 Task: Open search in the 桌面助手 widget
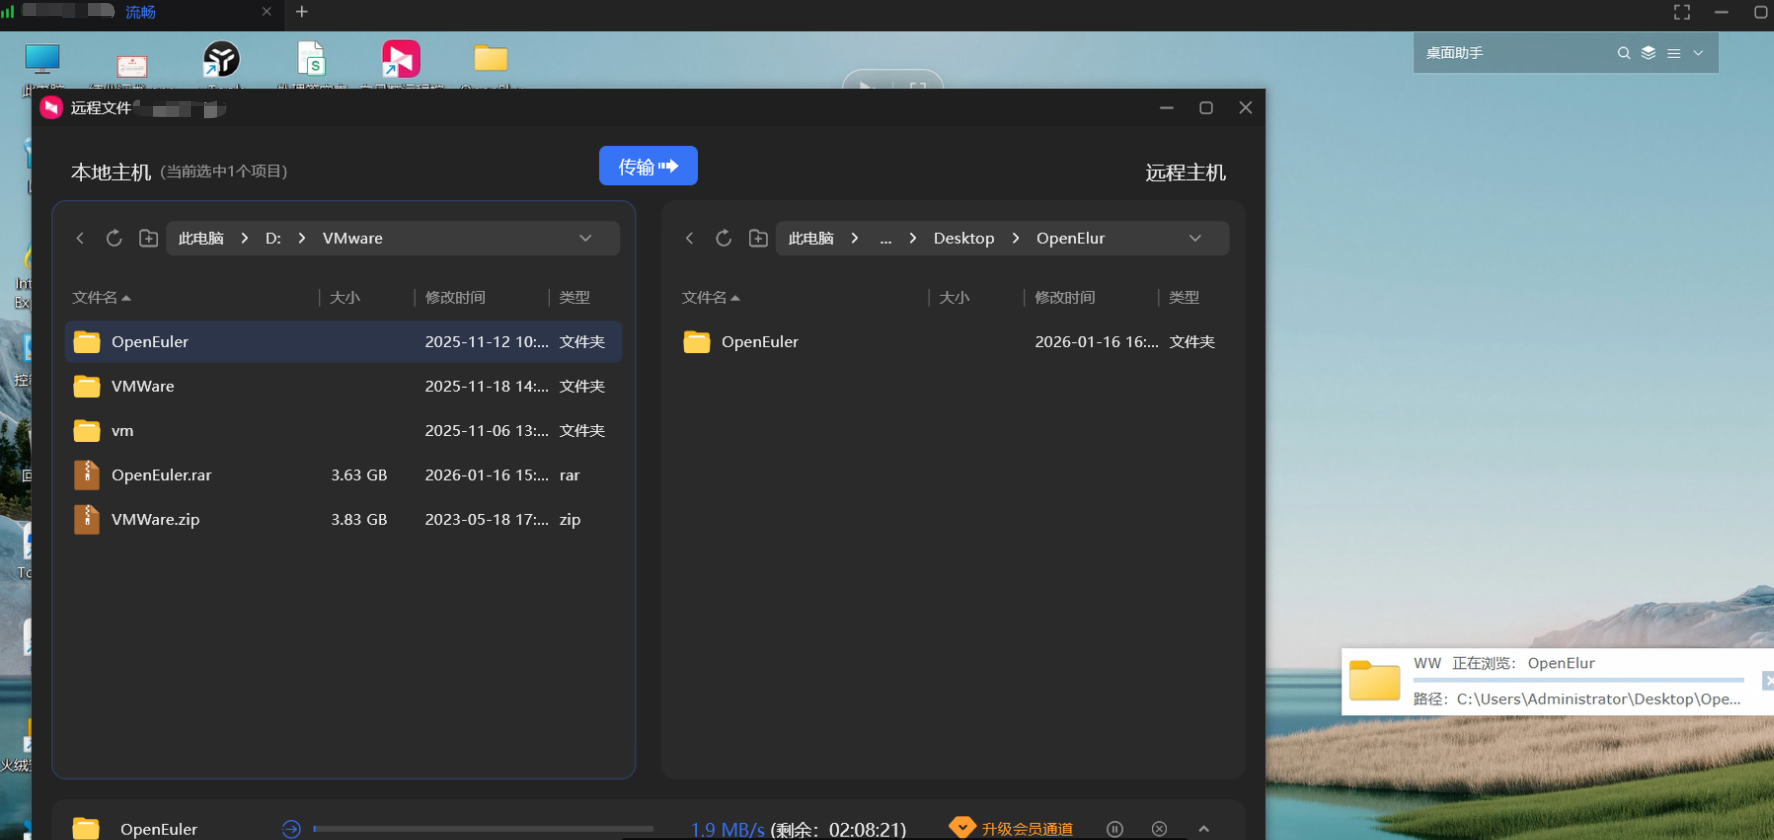pos(1623,53)
